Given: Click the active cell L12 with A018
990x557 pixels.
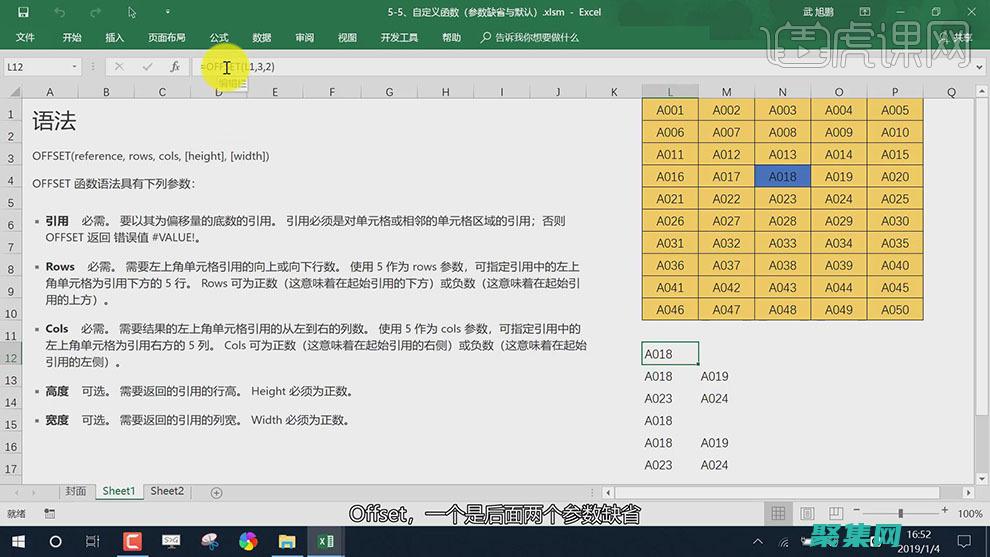Looking at the screenshot, I should coord(670,354).
